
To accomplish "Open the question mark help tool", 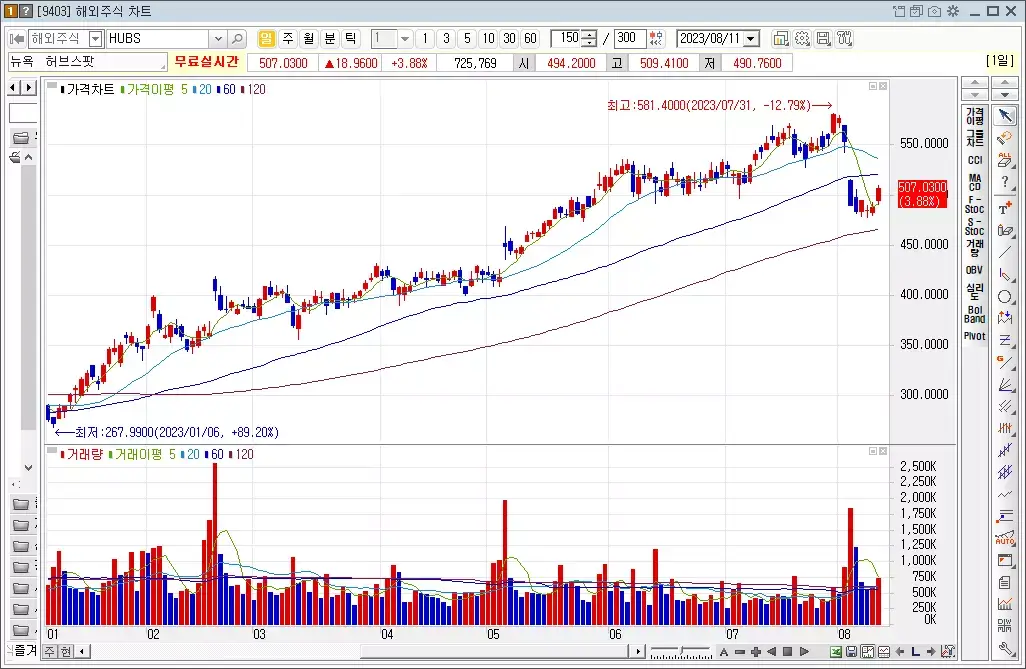I will (x=1005, y=183).
